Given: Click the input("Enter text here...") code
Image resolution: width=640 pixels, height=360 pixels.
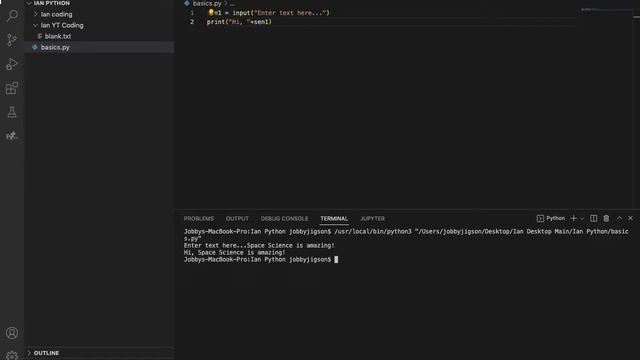Looking at the screenshot, I should click(x=281, y=13).
